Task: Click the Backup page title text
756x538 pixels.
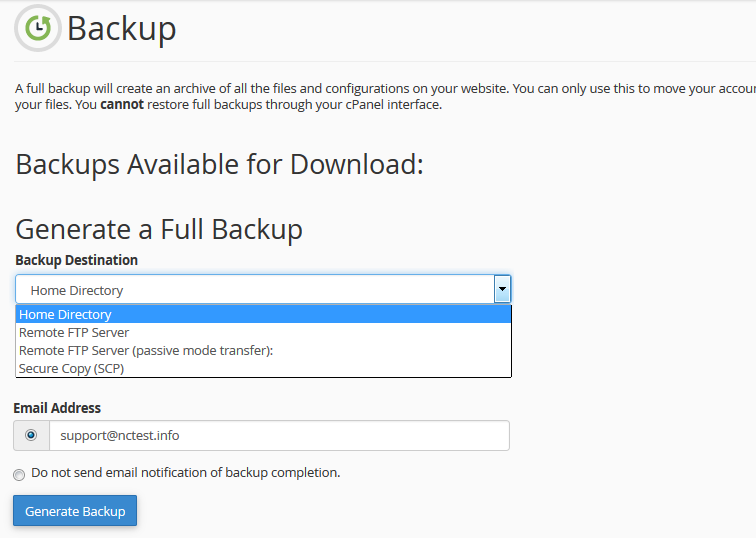Action: click(122, 29)
